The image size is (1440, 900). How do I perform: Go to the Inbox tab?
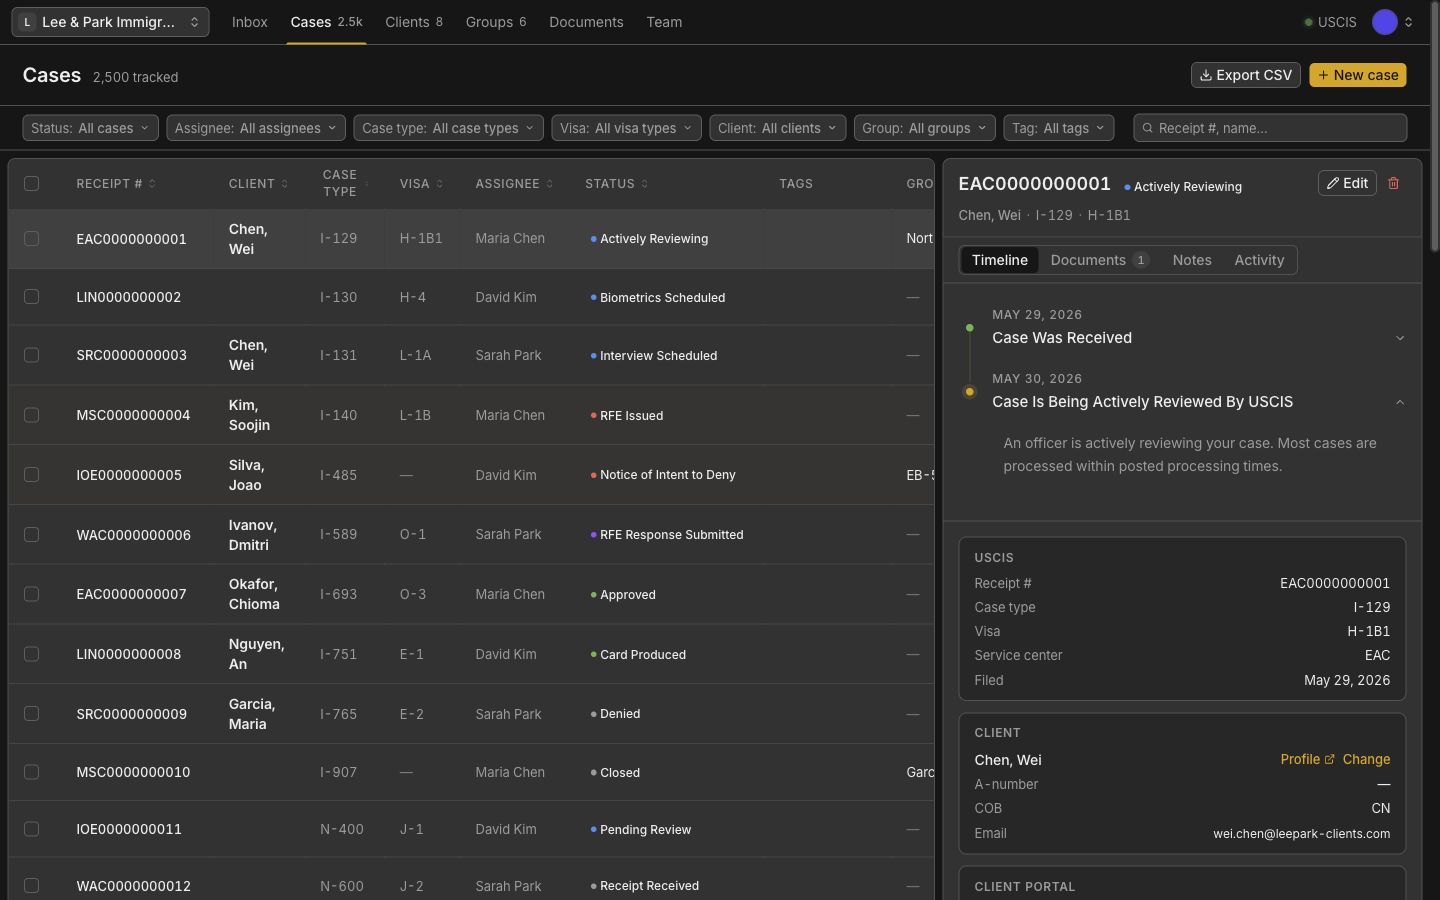tap(250, 22)
